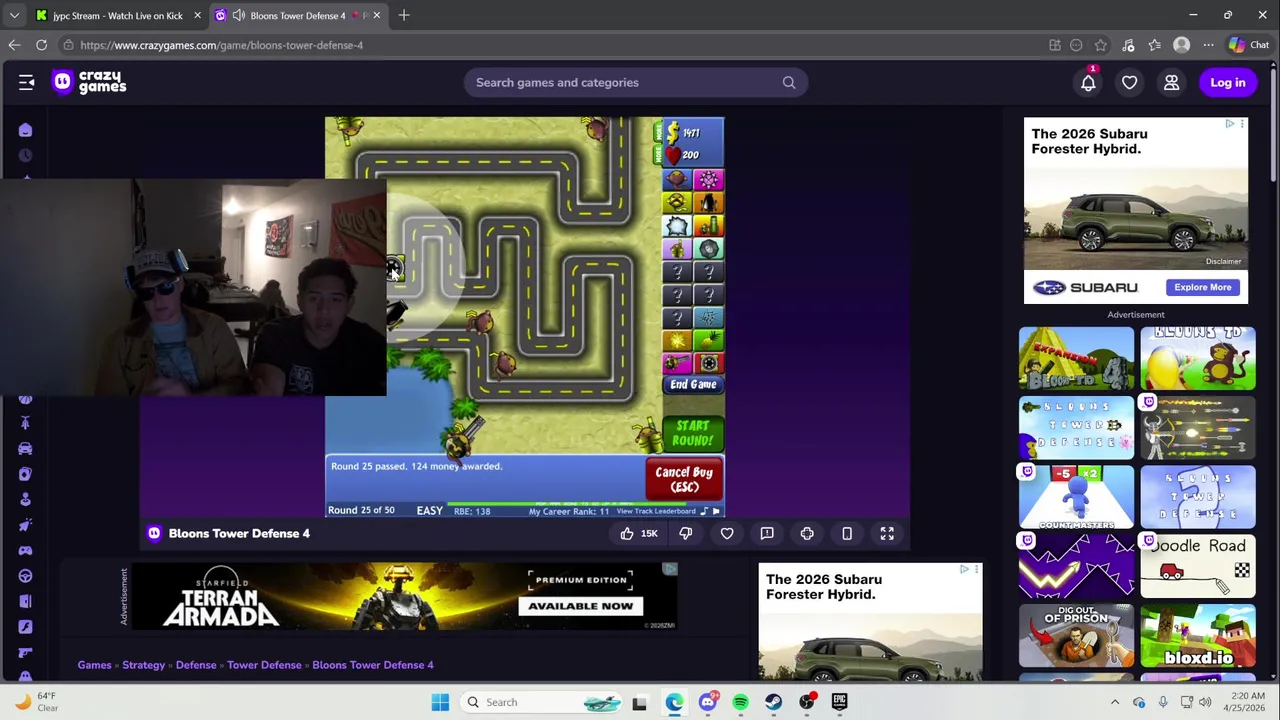Click Tower Defense breadcrumb link

264,665
